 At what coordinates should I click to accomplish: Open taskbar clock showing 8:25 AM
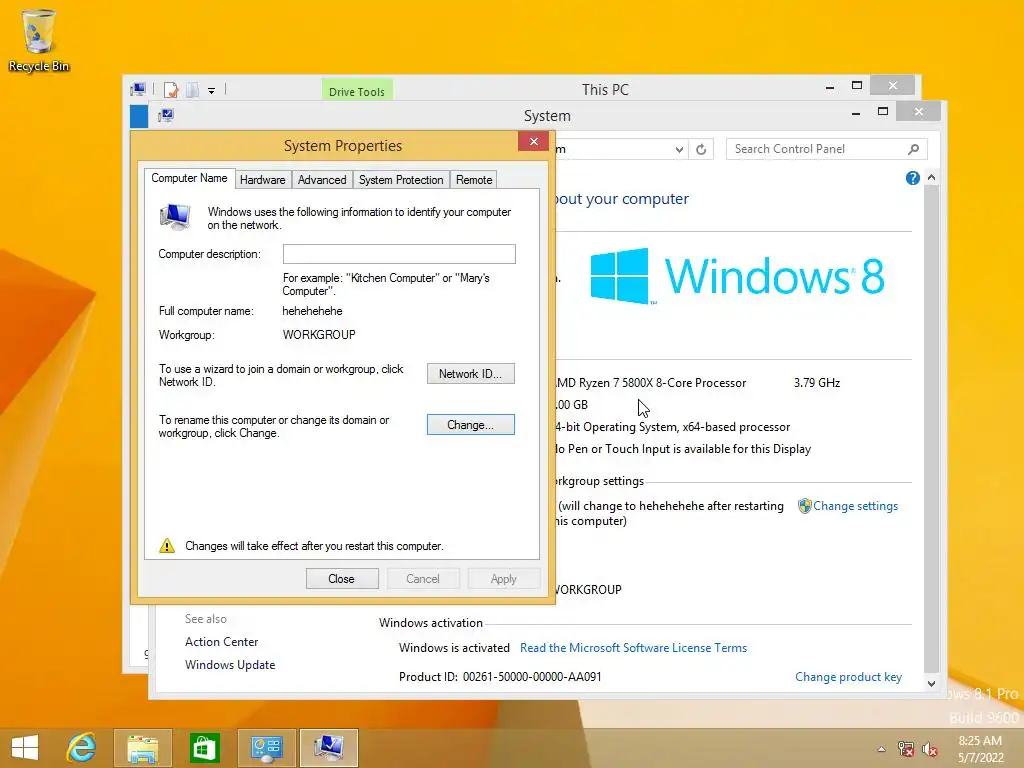(x=980, y=749)
